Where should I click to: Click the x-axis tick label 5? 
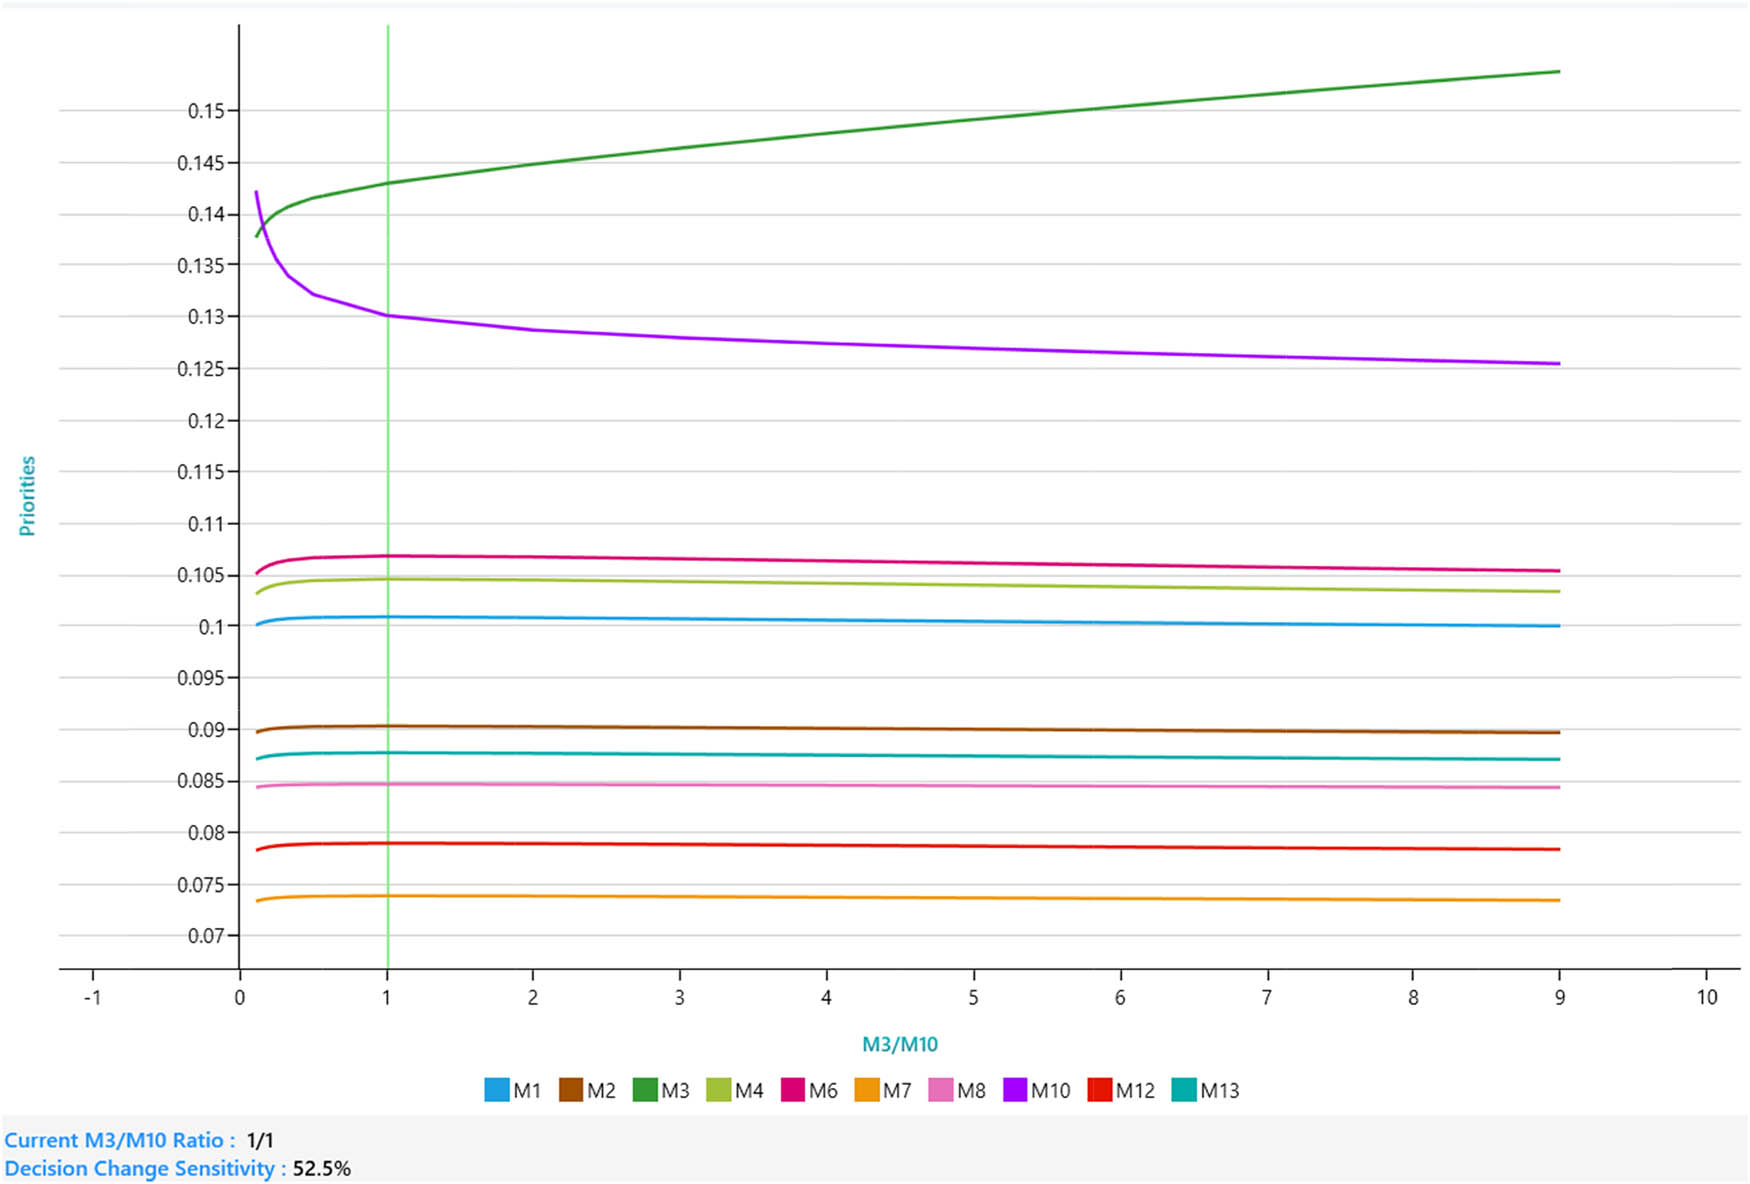[x=973, y=997]
